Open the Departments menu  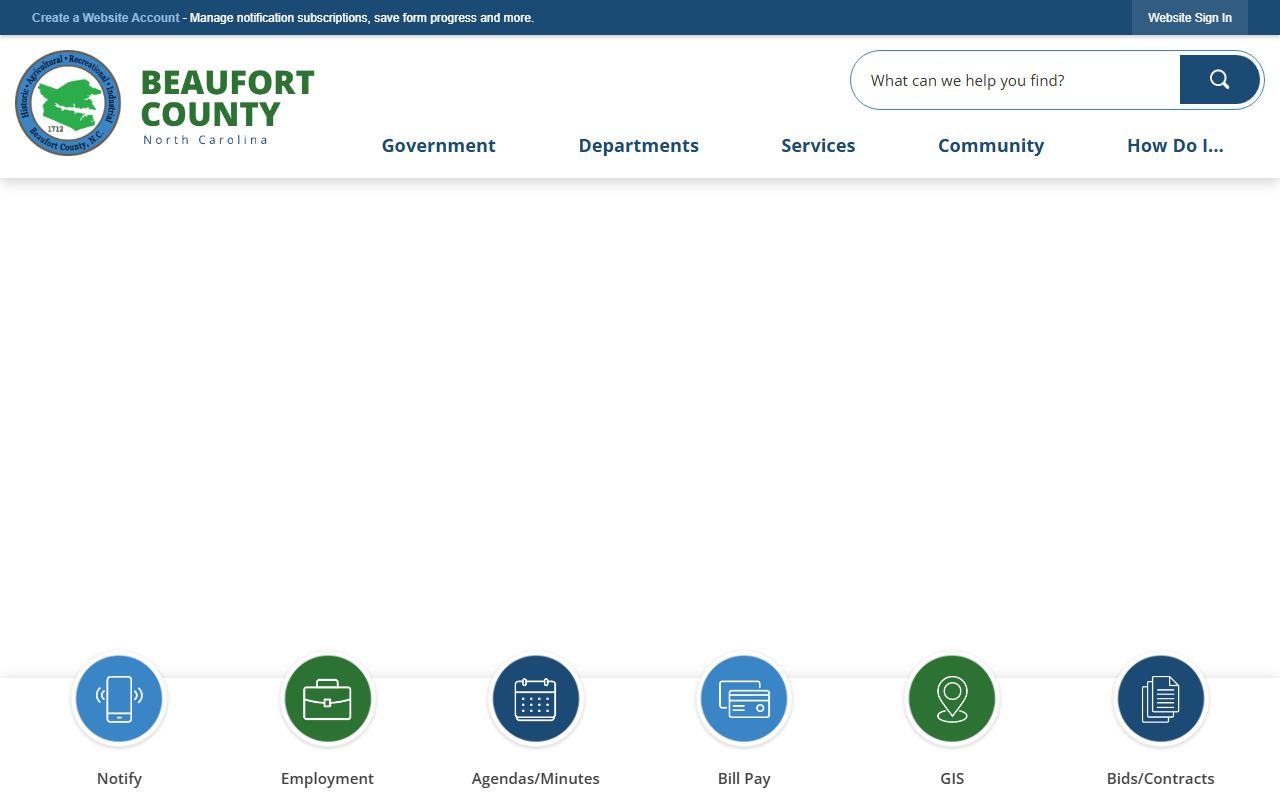coord(638,146)
